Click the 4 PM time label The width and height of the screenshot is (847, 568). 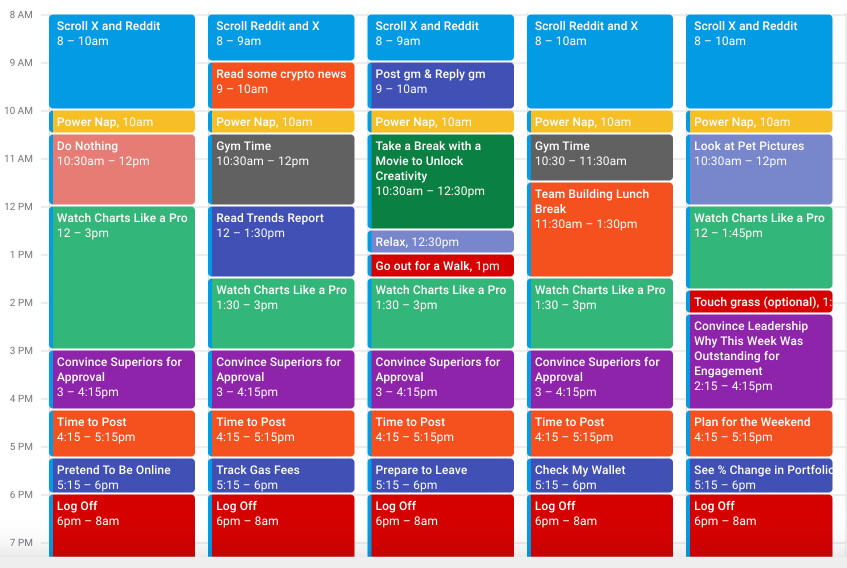[x=21, y=399]
